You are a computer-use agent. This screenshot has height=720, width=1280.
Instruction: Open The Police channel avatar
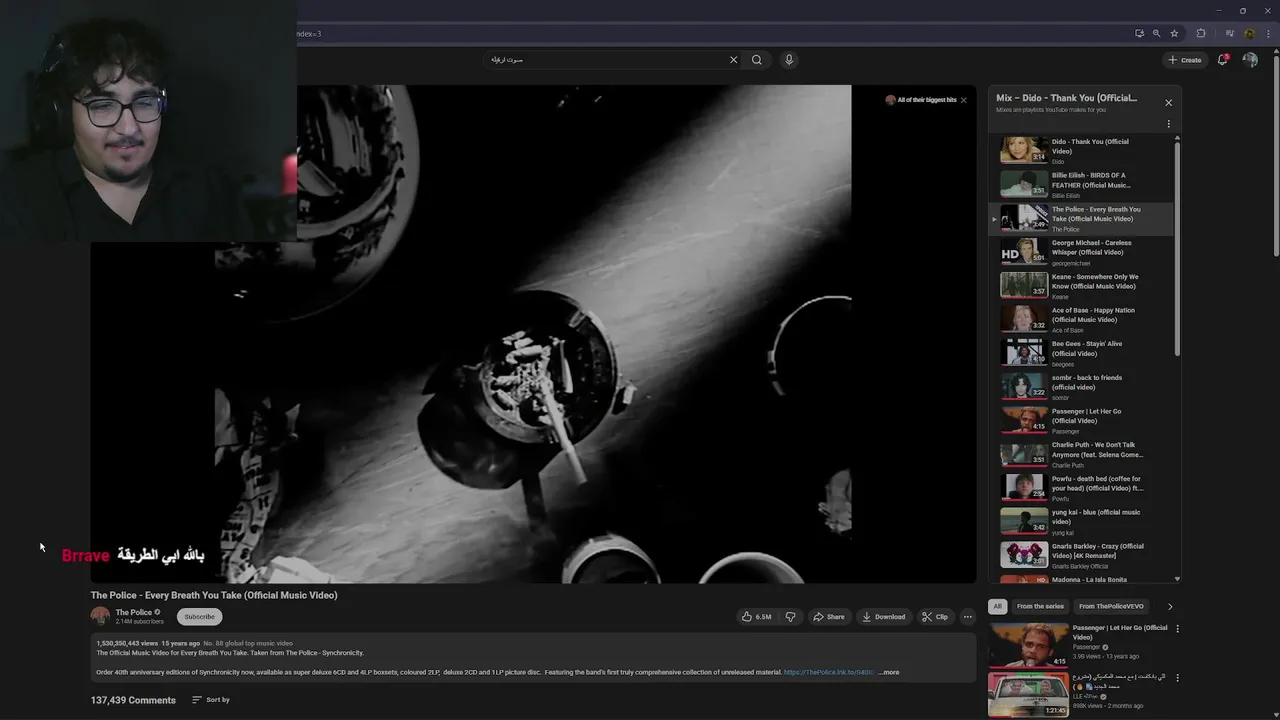click(100, 616)
